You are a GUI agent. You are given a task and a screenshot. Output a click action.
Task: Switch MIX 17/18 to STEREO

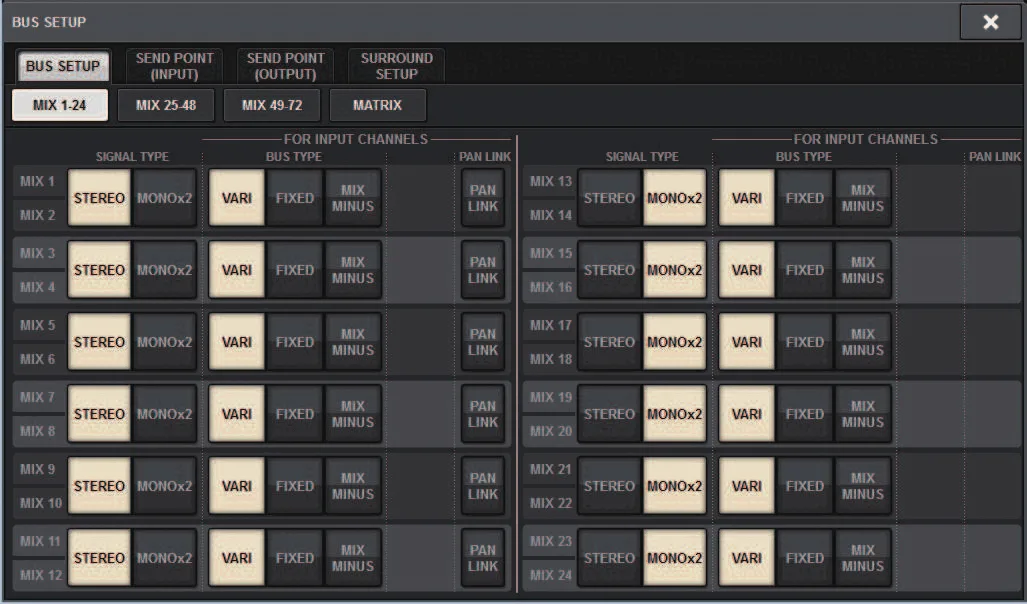pyautogui.click(x=609, y=342)
